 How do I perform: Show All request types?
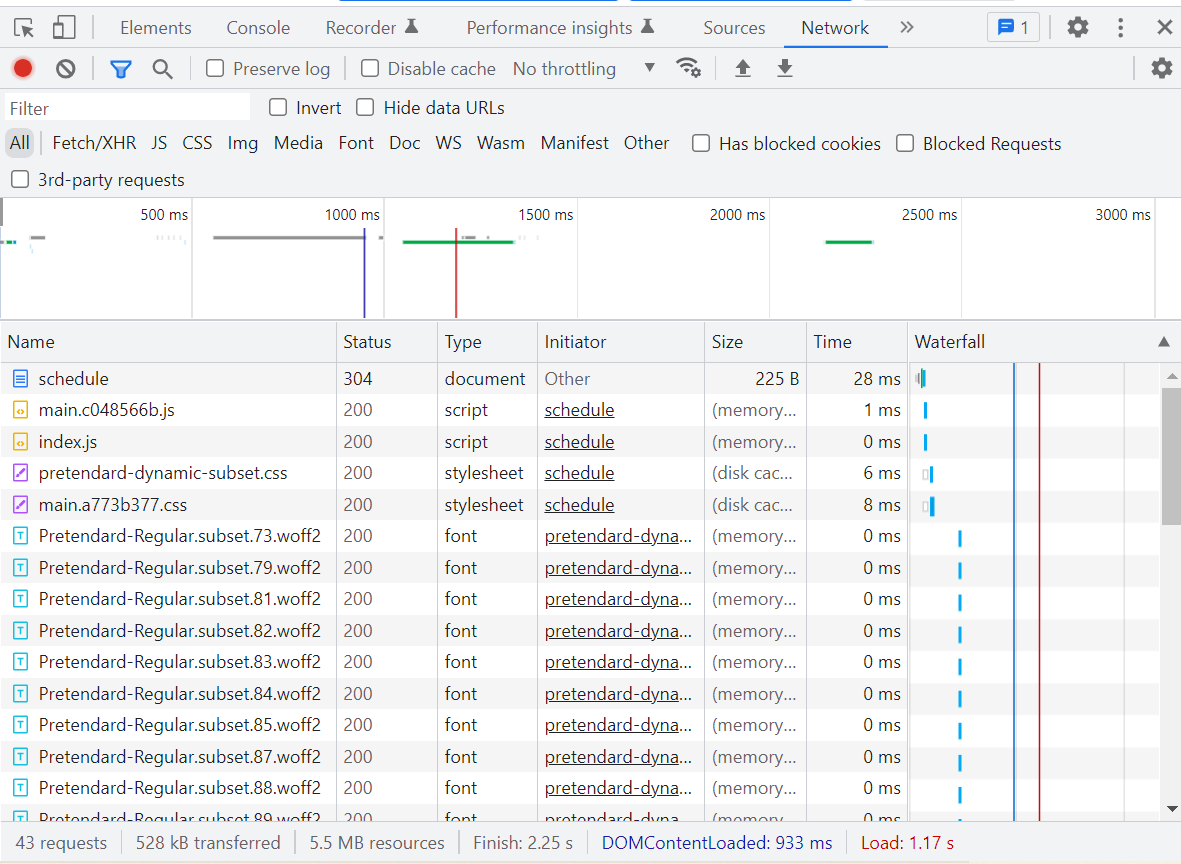click(x=20, y=143)
